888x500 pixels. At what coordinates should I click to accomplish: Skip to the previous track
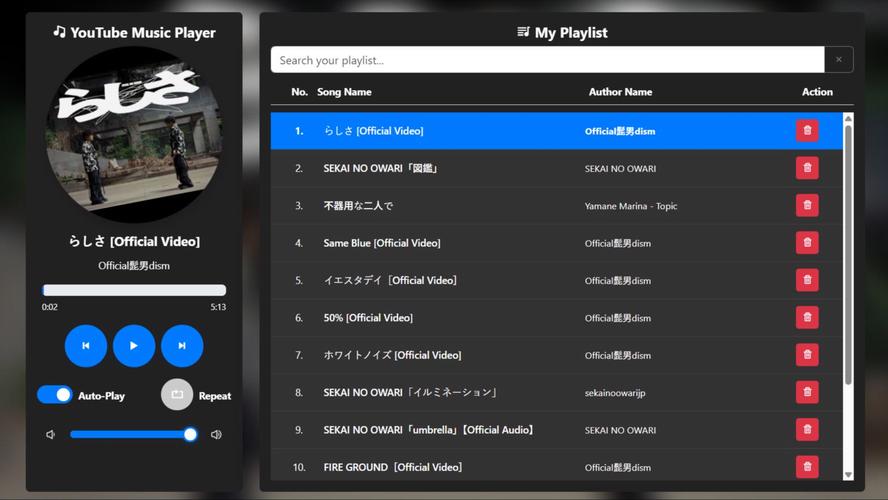[86, 346]
